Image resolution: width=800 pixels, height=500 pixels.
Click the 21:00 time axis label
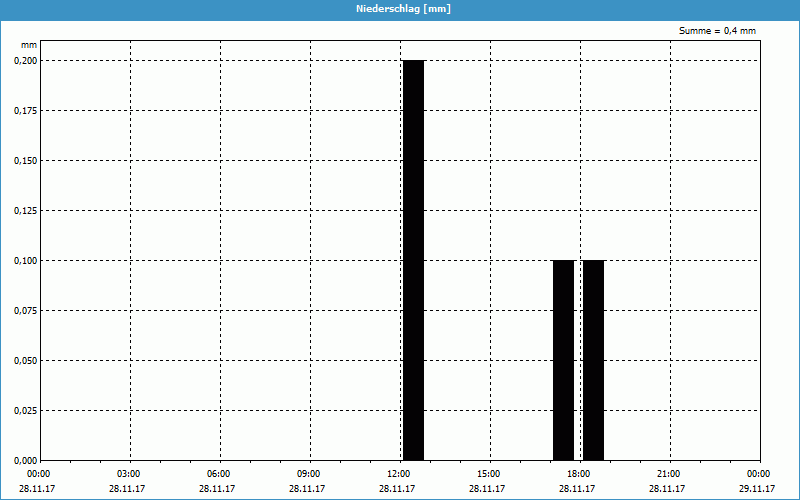(668, 474)
